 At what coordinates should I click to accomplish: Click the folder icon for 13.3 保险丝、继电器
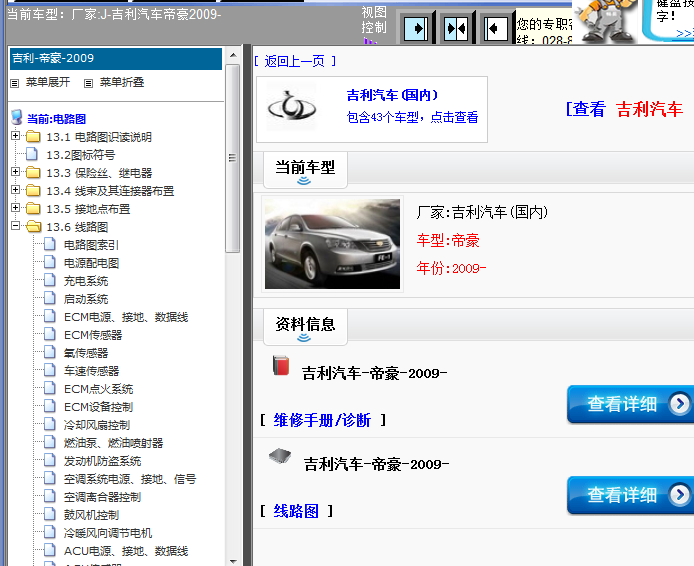[x=33, y=173]
